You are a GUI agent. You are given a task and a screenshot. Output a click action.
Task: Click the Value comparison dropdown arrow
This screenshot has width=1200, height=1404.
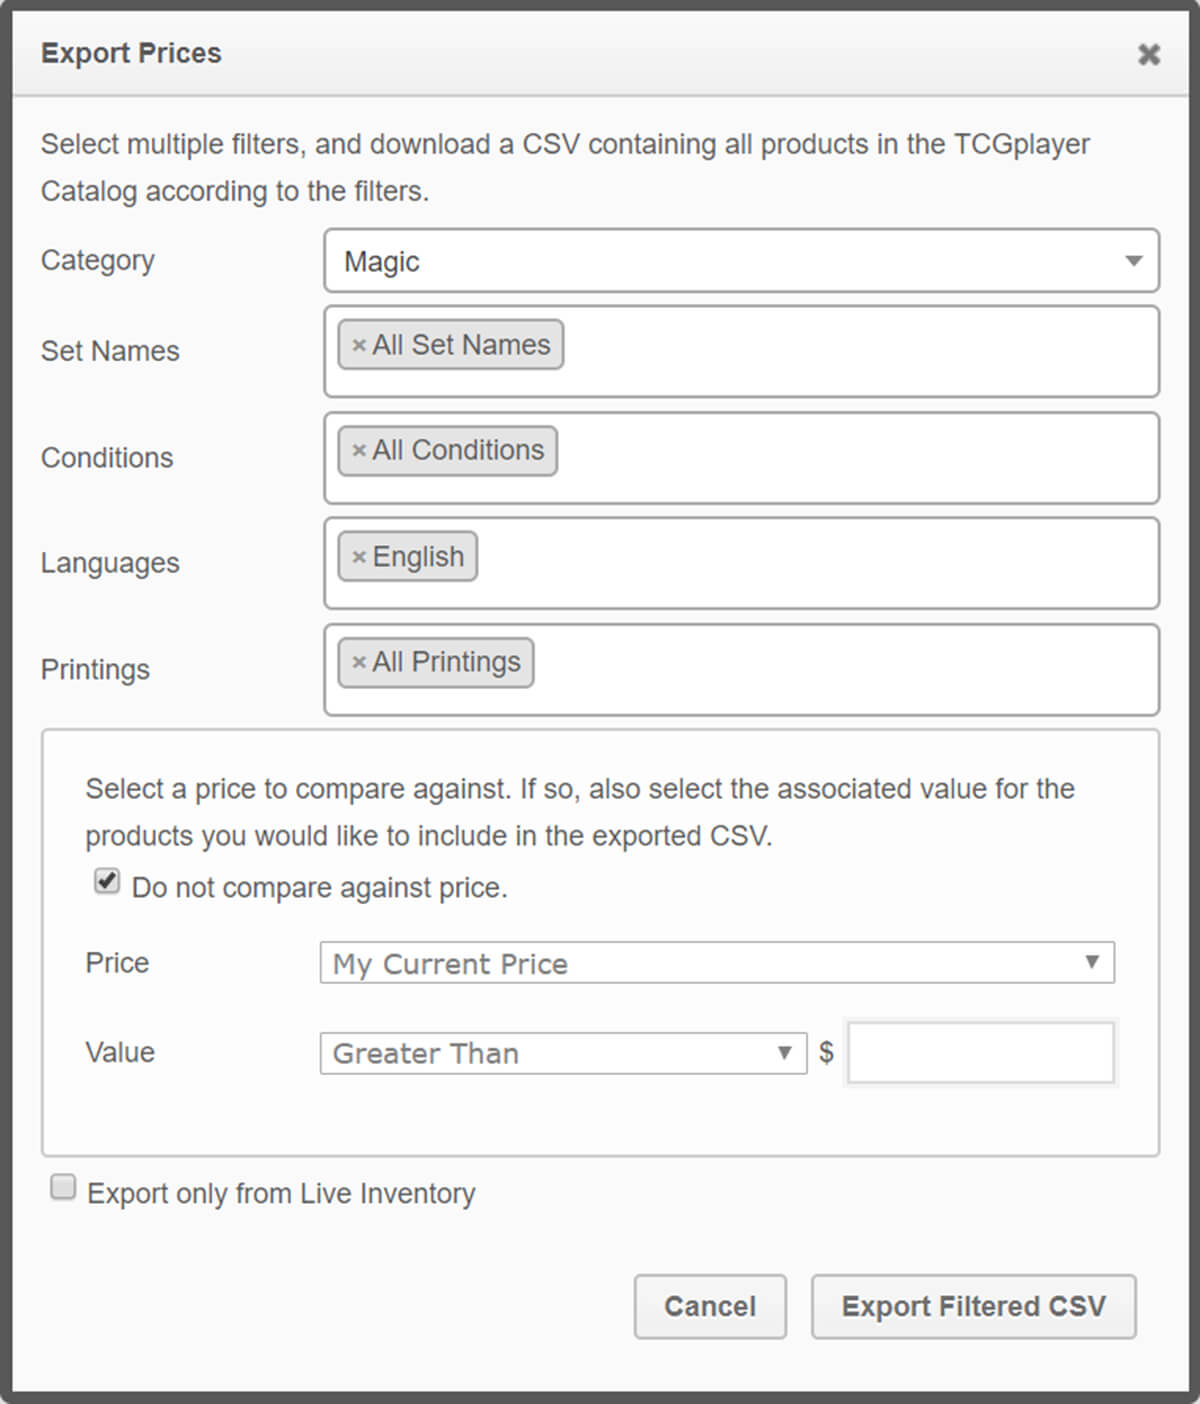coord(785,1052)
